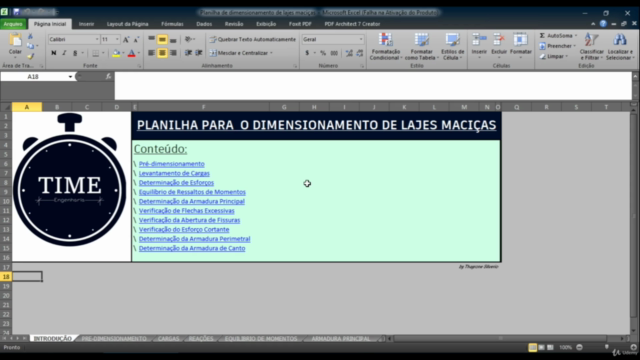The width and height of the screenshot is (640, 360).
Task: Click the Cut scissors icon
Action: tap(30, 36)
